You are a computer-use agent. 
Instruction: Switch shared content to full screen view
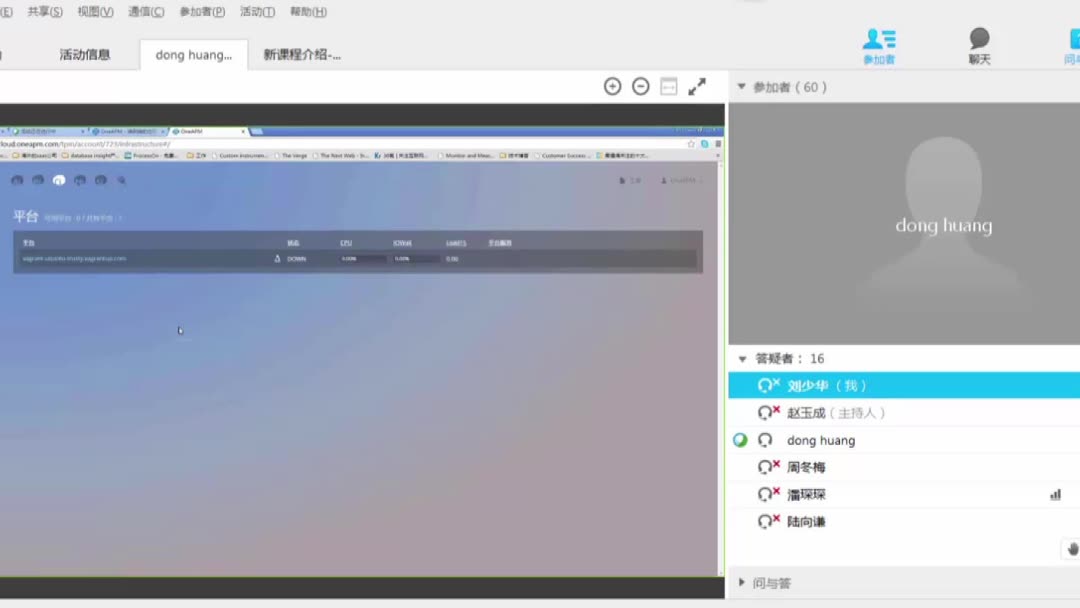click(697, 86)
